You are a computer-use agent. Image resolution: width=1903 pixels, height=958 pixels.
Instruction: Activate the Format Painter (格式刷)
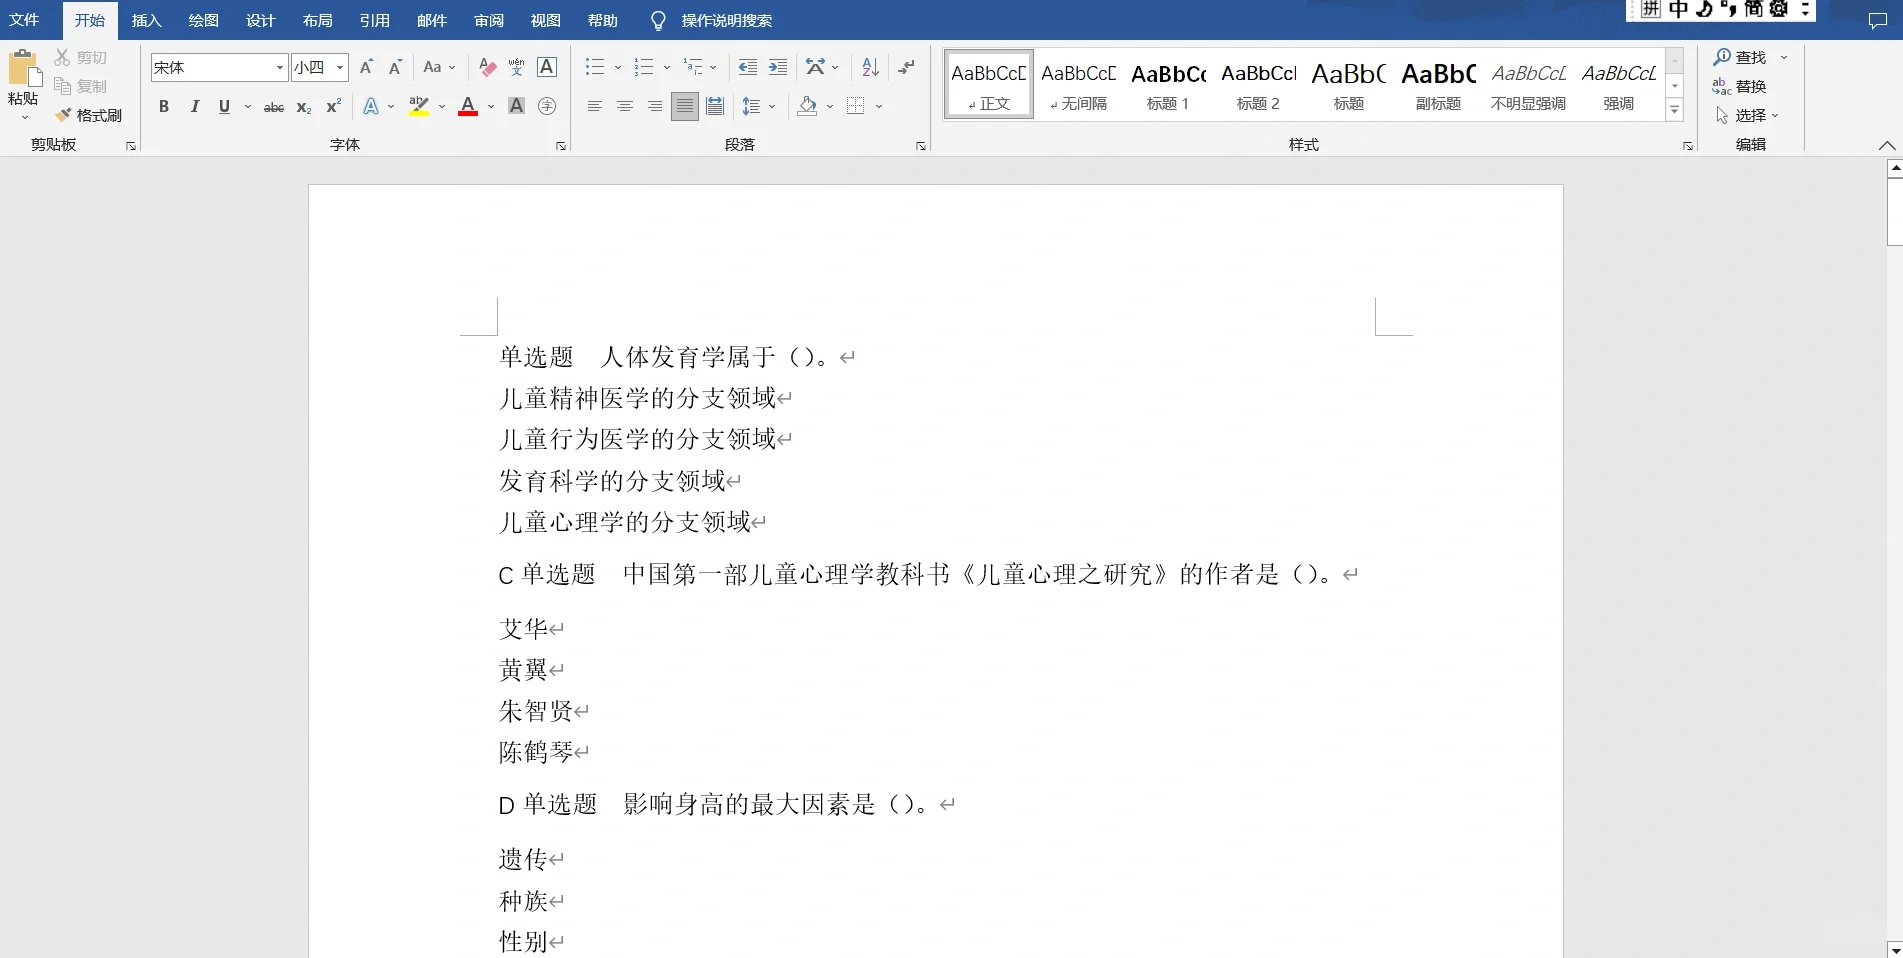point(88,115)
